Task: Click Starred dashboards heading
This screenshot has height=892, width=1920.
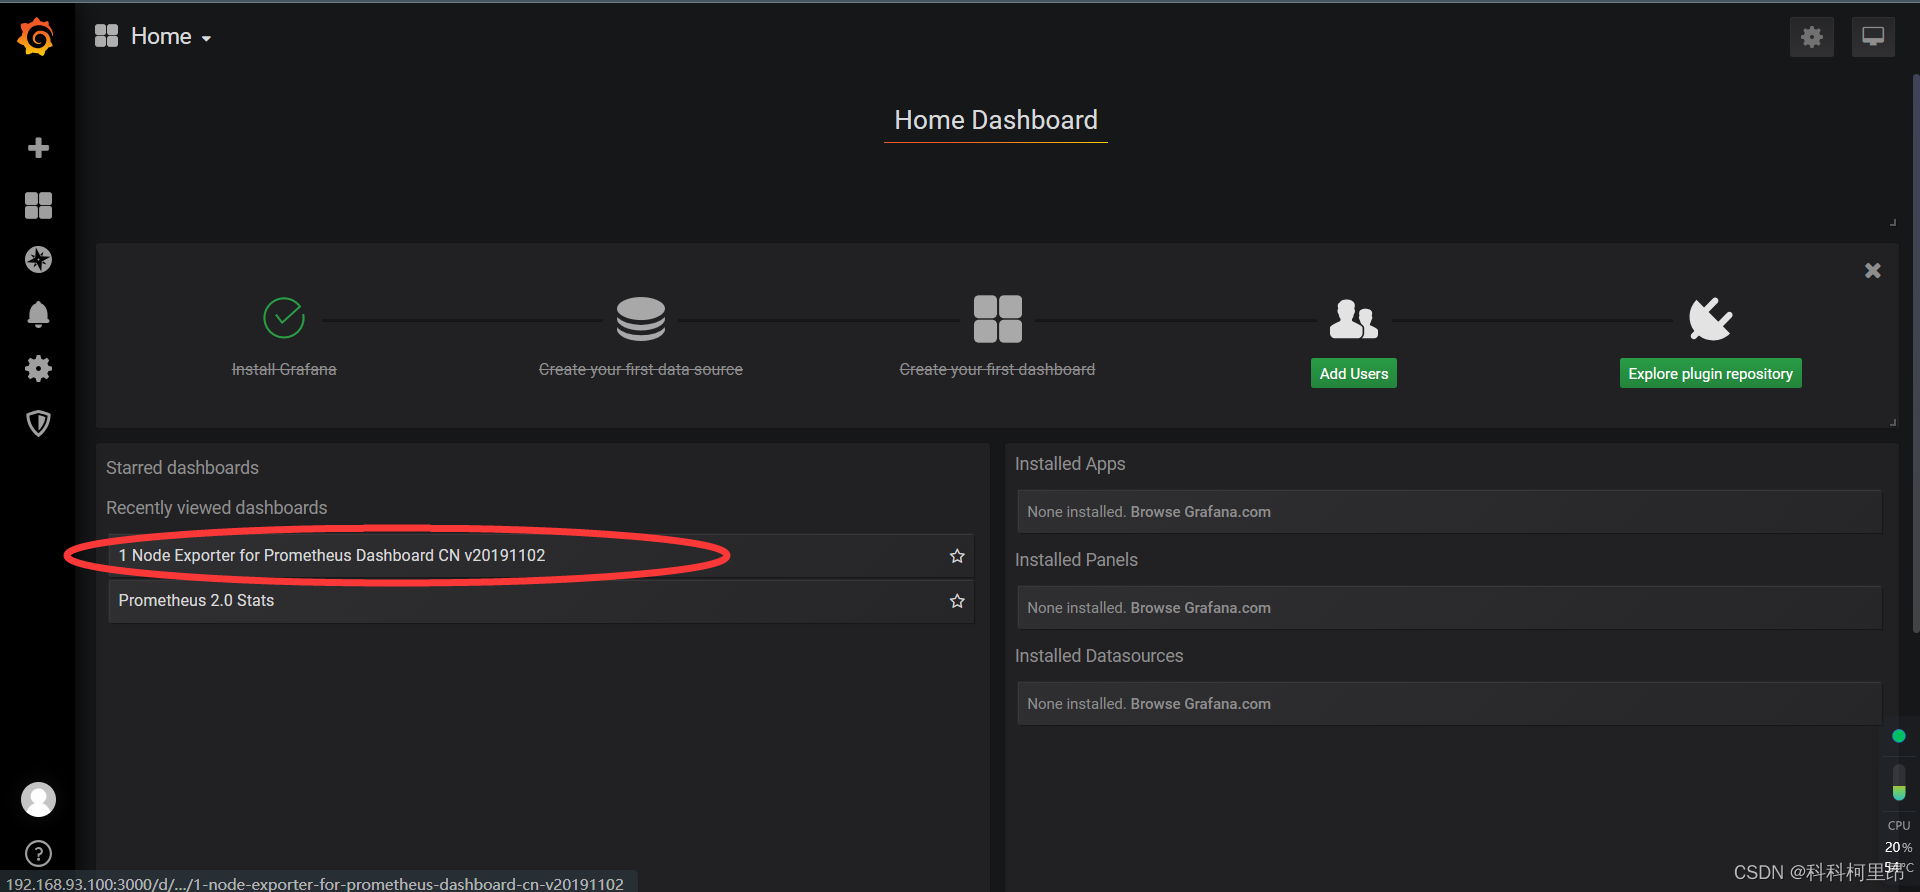Action: [182, 468]
